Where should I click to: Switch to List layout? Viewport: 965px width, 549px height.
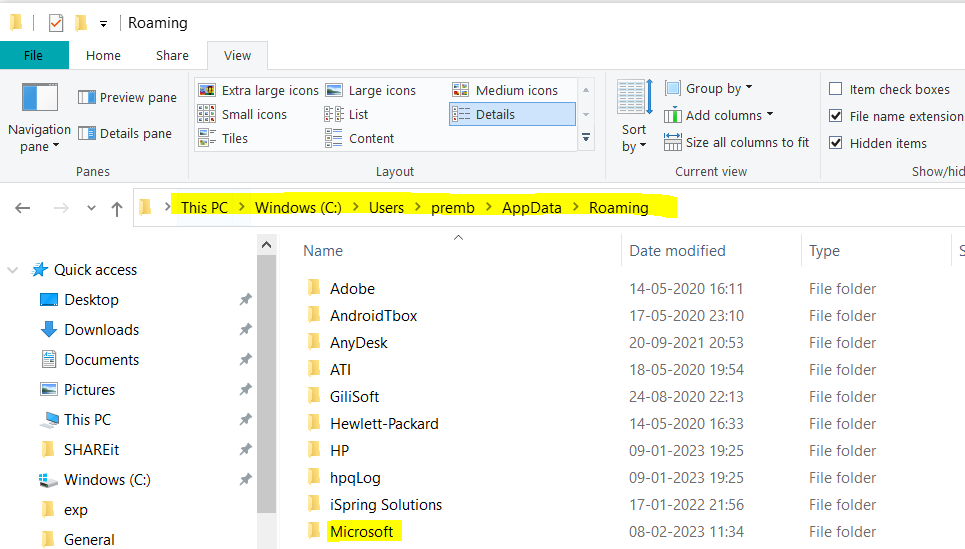(x=346, y=114)
